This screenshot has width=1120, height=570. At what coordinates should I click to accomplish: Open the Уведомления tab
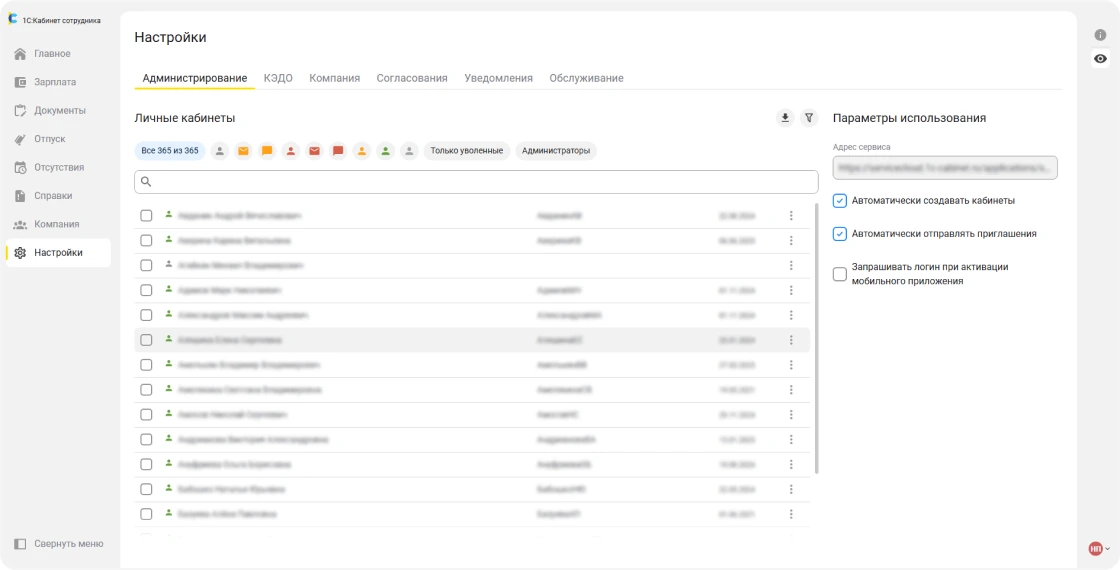(x=498, y=78)
